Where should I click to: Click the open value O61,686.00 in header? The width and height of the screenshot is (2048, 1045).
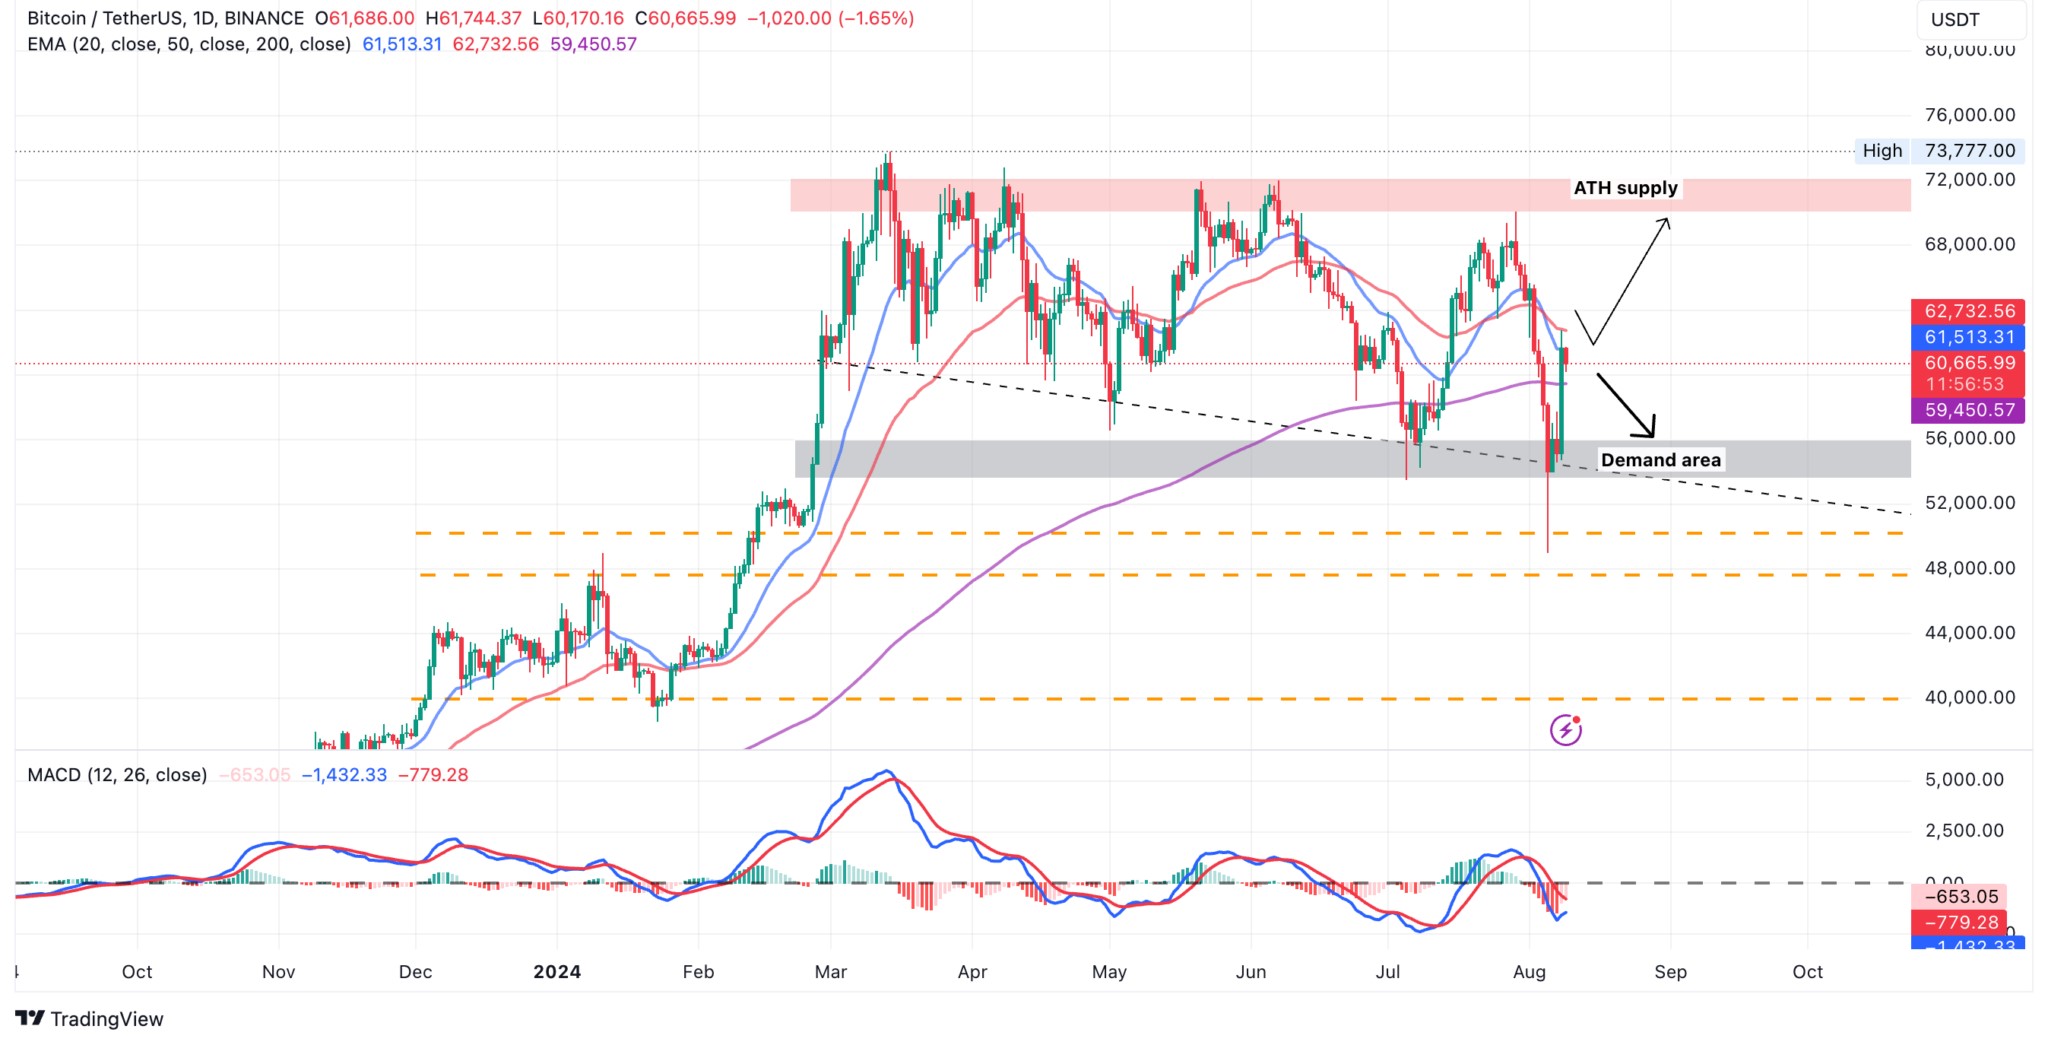[x=364, y=18]
